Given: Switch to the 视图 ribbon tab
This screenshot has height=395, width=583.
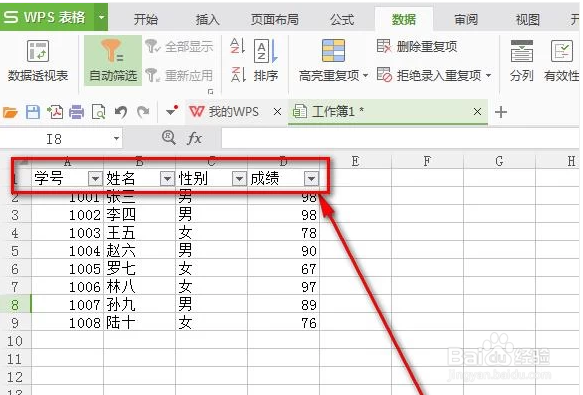Looking at the screenshot, I should tap(527, 19).
